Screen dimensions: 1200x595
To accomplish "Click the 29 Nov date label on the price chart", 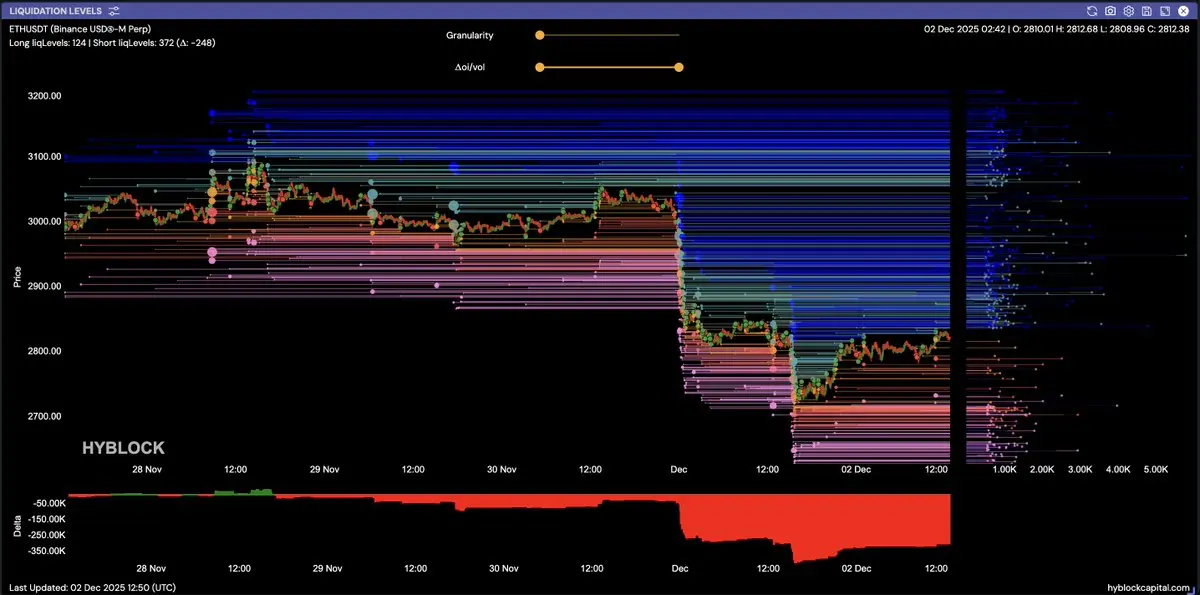I will (x=325, y=469).
